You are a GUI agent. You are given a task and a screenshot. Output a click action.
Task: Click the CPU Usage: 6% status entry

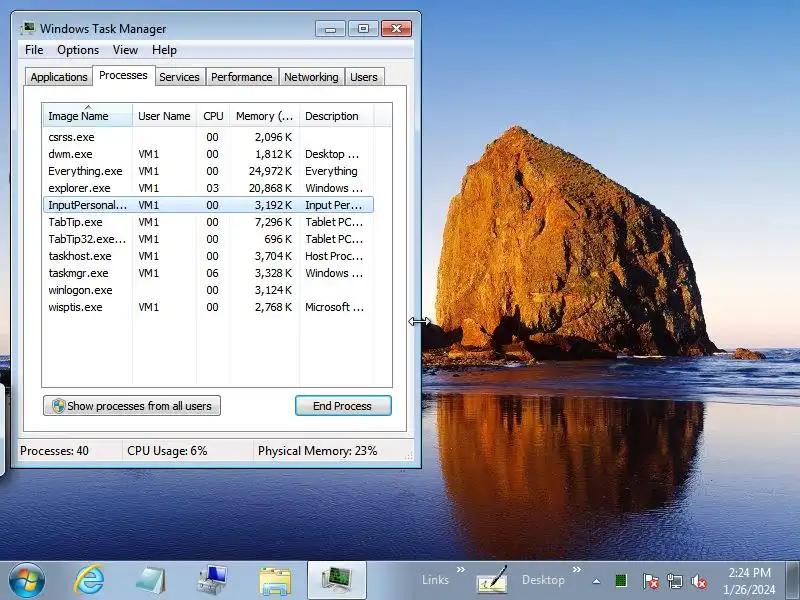167,451
